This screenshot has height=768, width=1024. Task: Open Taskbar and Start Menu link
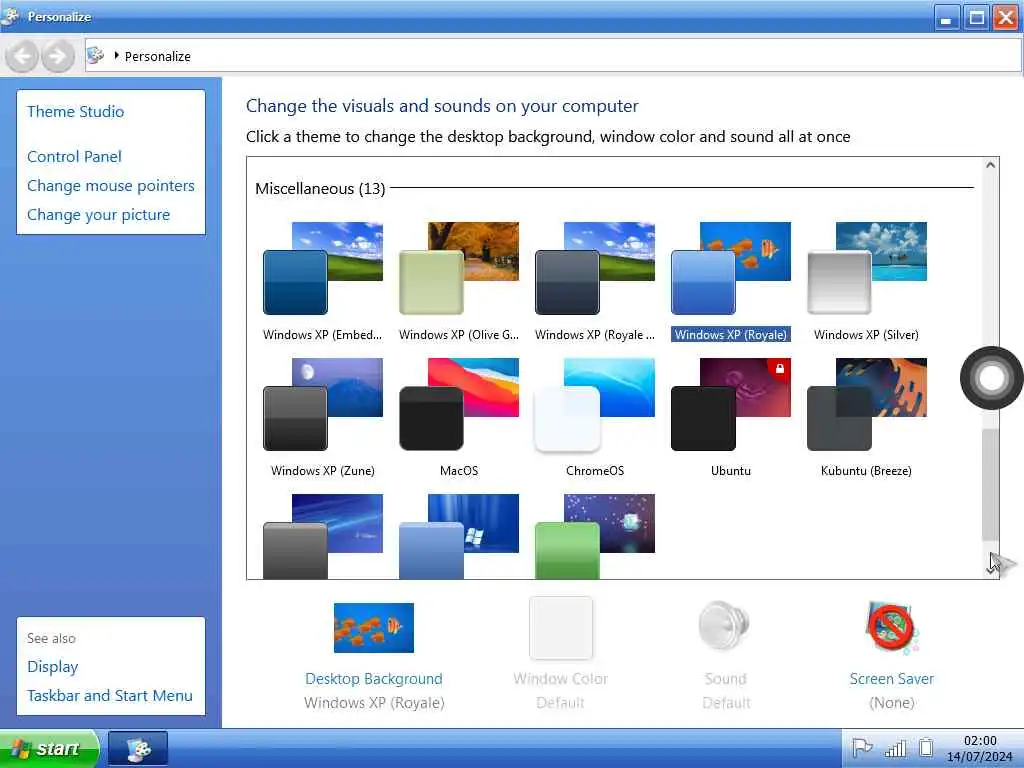(110, 696)
